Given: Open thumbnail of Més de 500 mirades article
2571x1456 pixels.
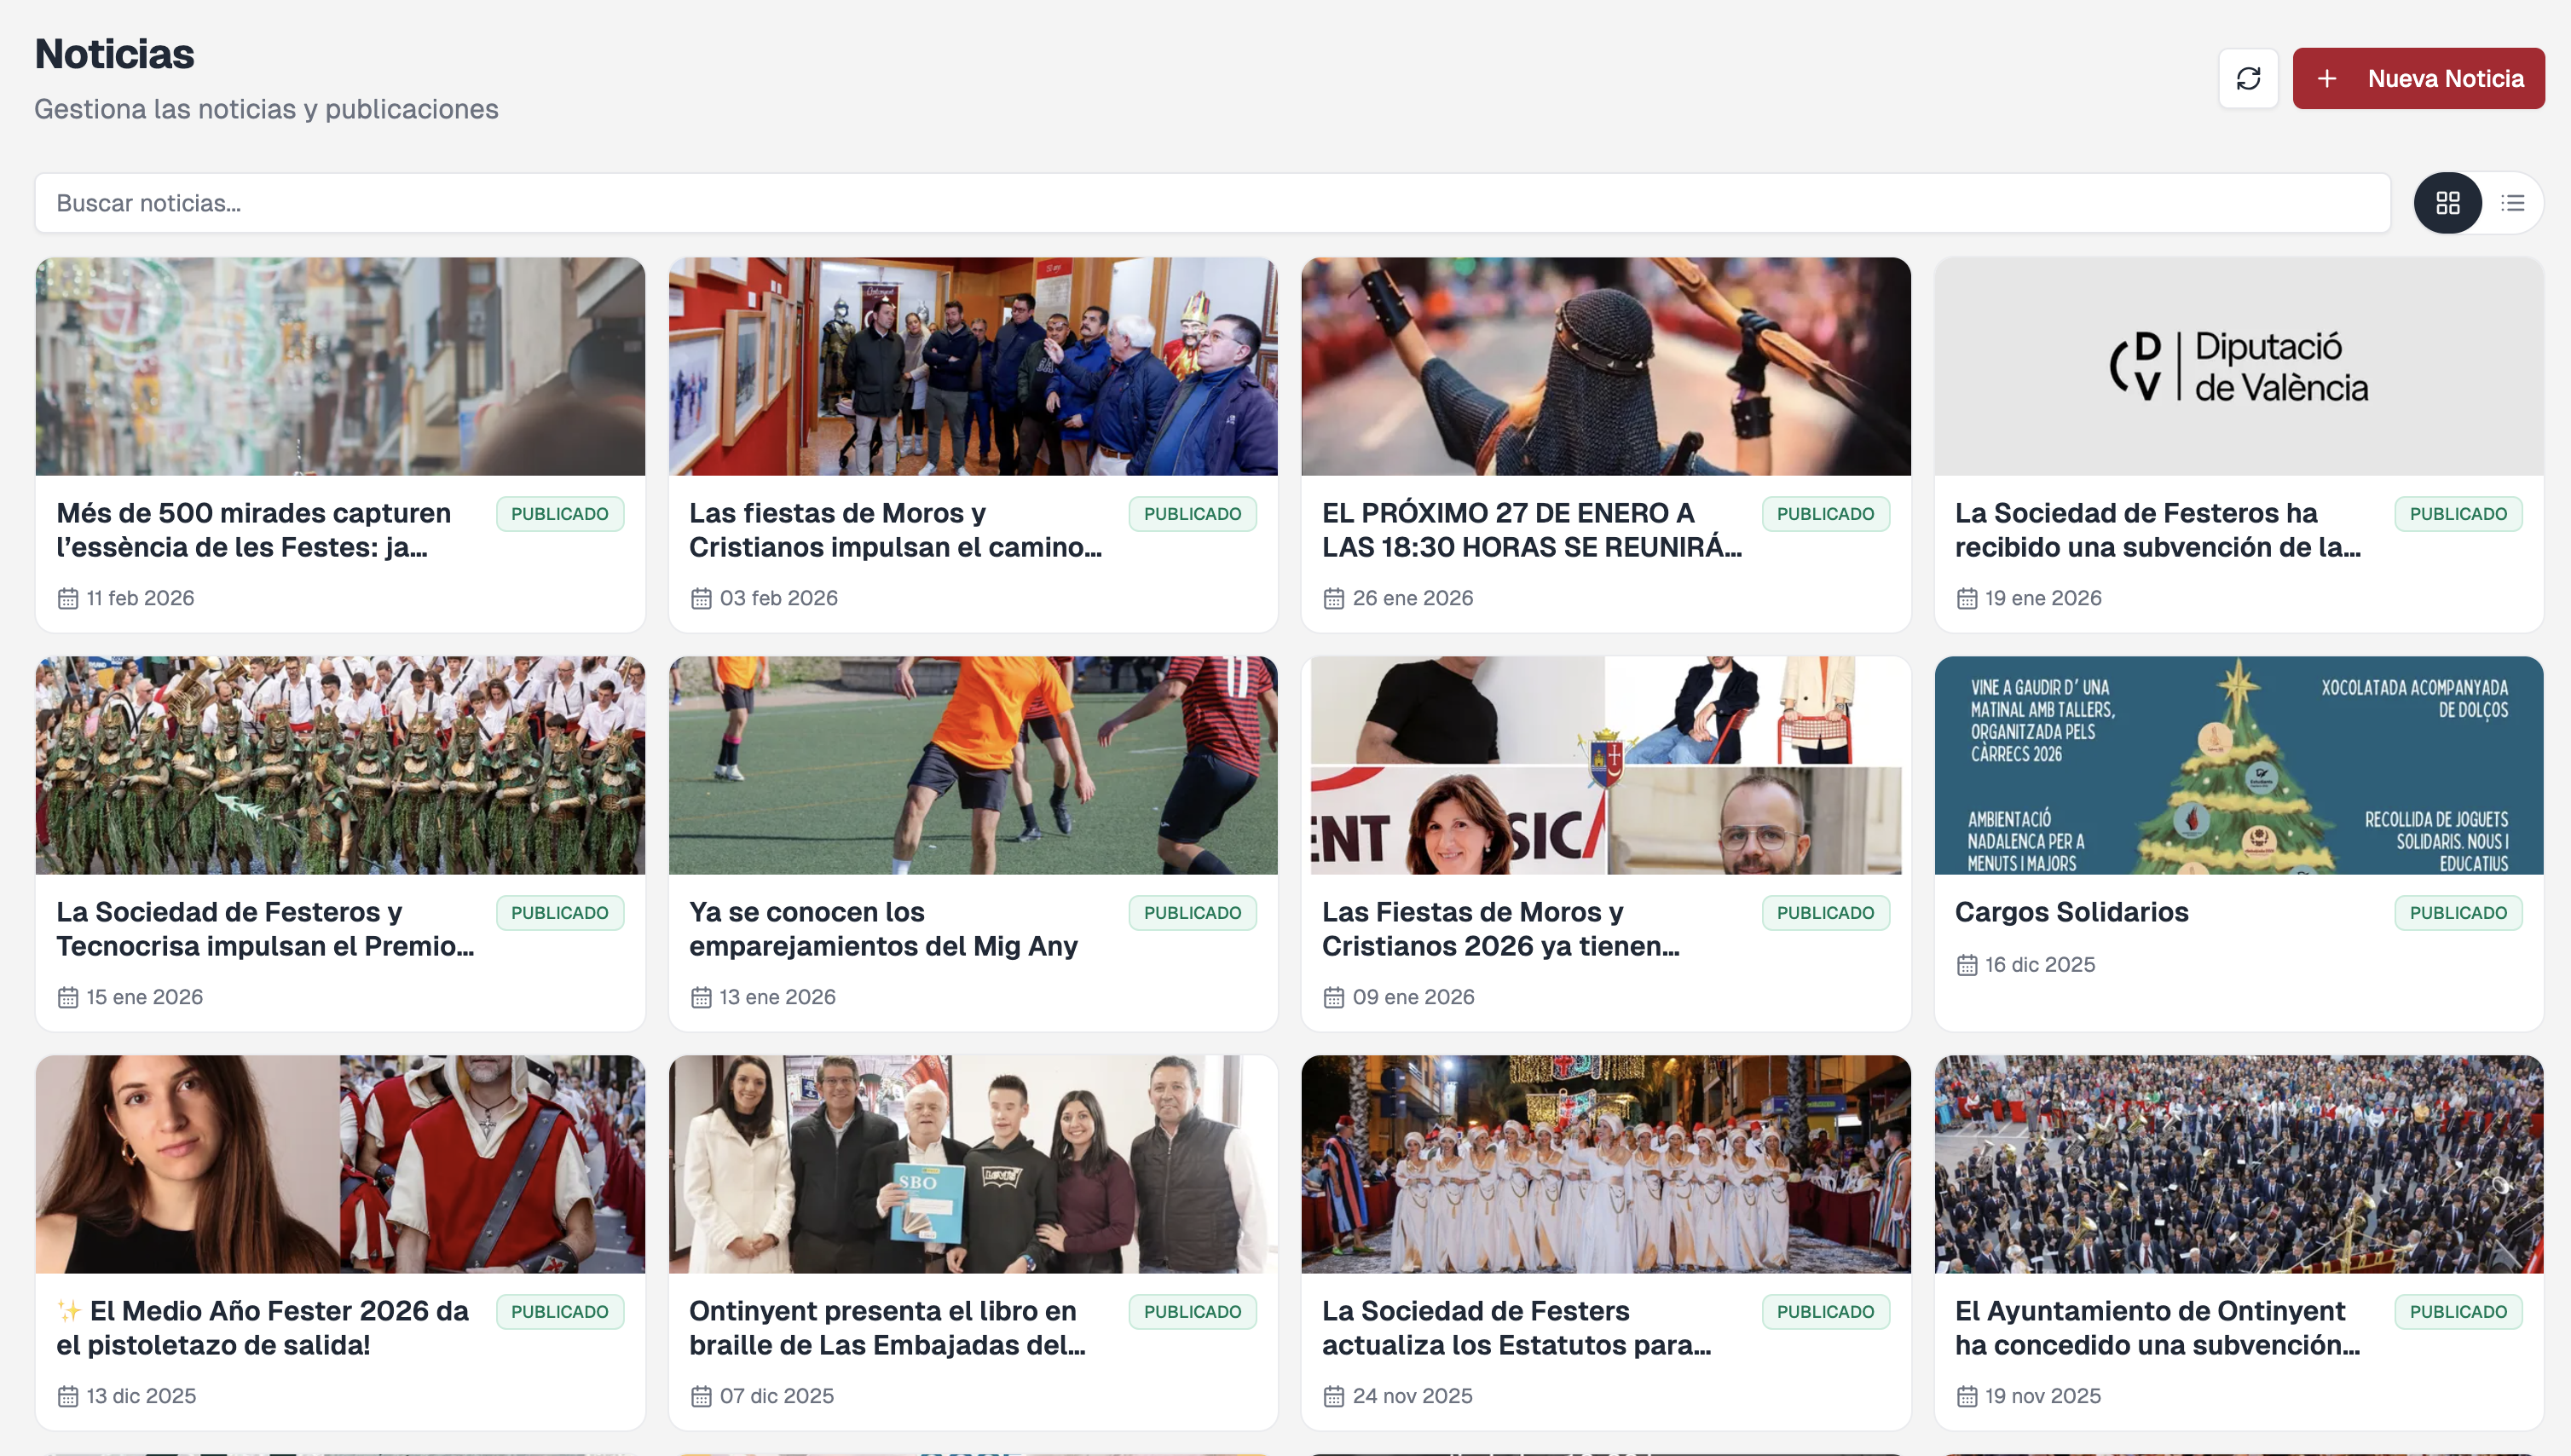Looking at the screenshot, I should [340, 366].
